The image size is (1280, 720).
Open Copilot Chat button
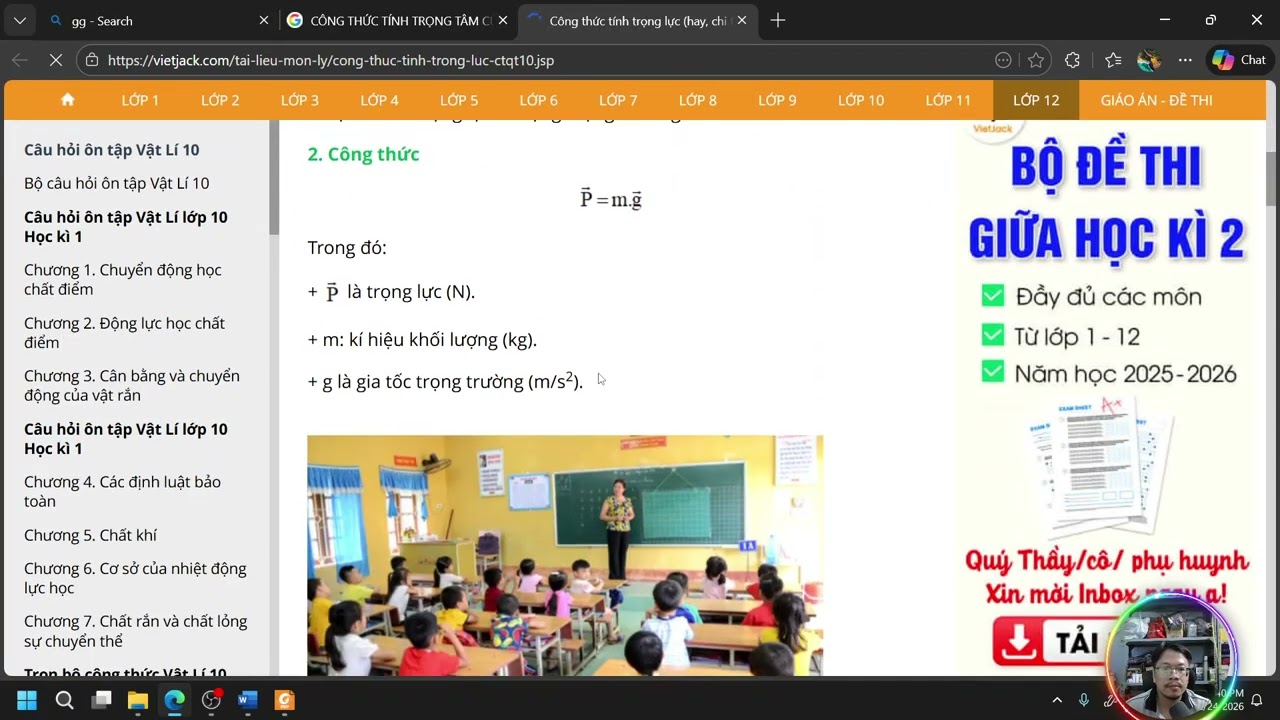1239,60
